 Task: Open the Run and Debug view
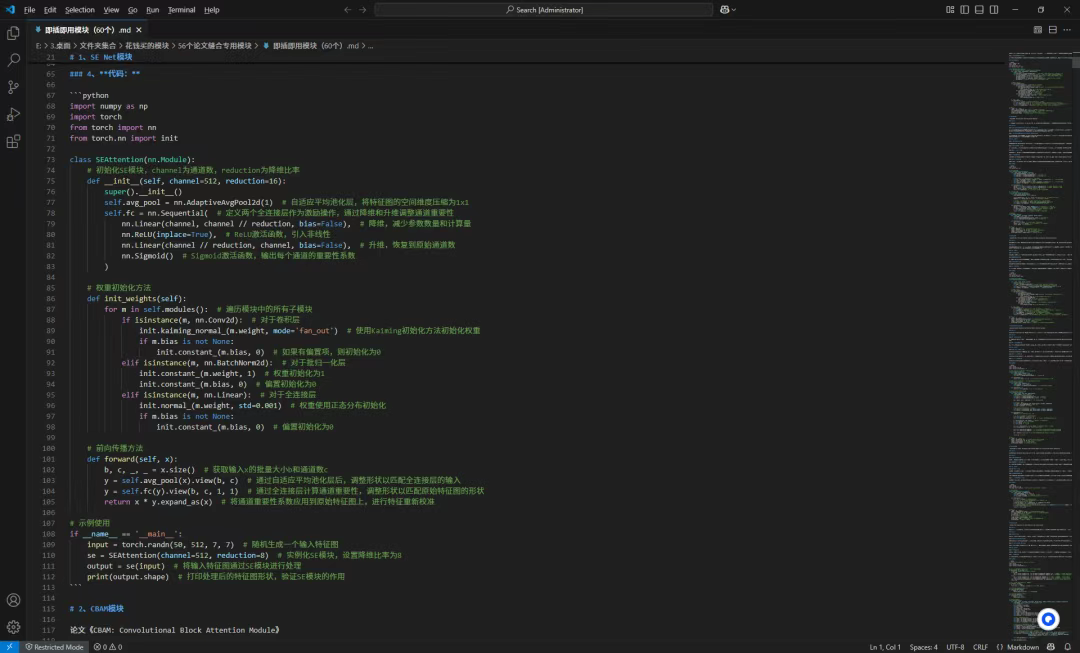pyautogui.click(x=13, y=114)
